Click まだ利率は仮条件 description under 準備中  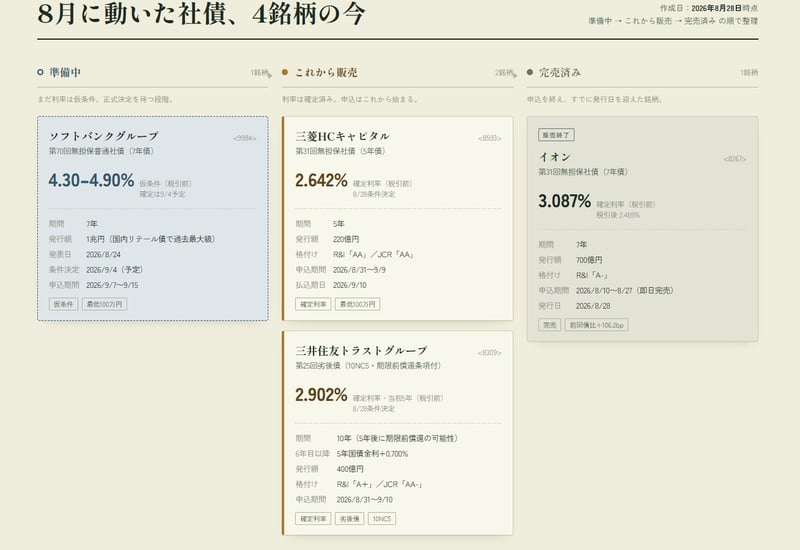105,99
